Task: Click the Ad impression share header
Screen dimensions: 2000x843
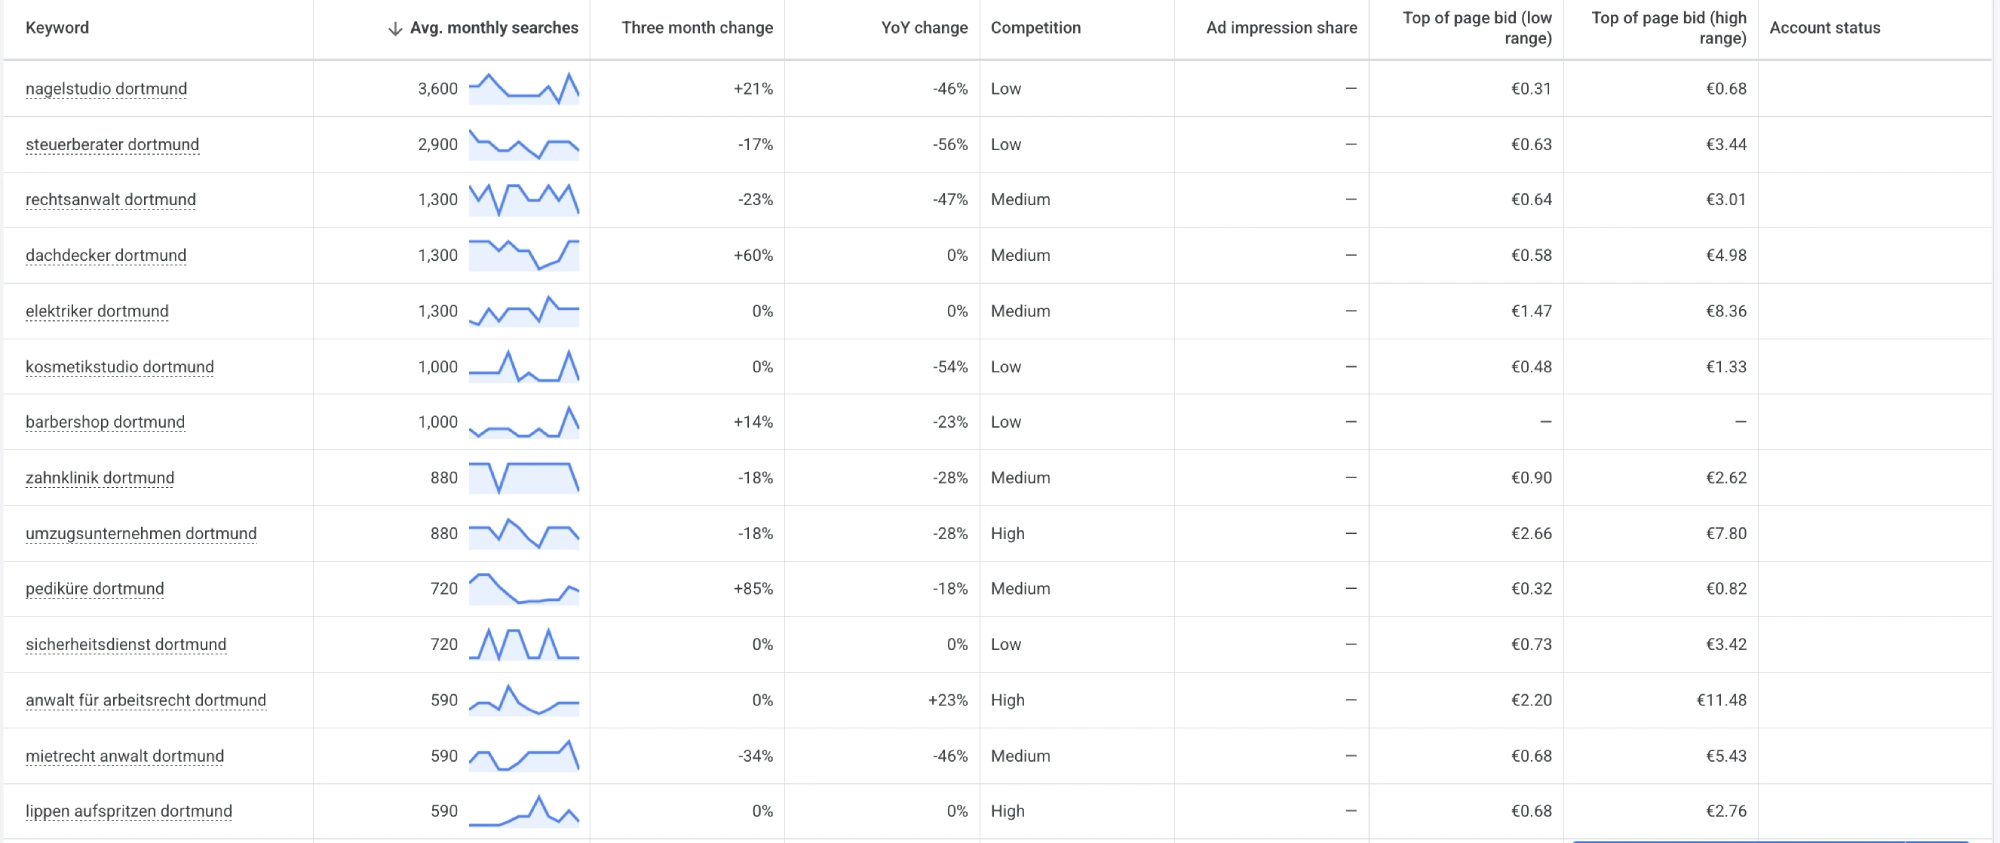Action: 1281,28
